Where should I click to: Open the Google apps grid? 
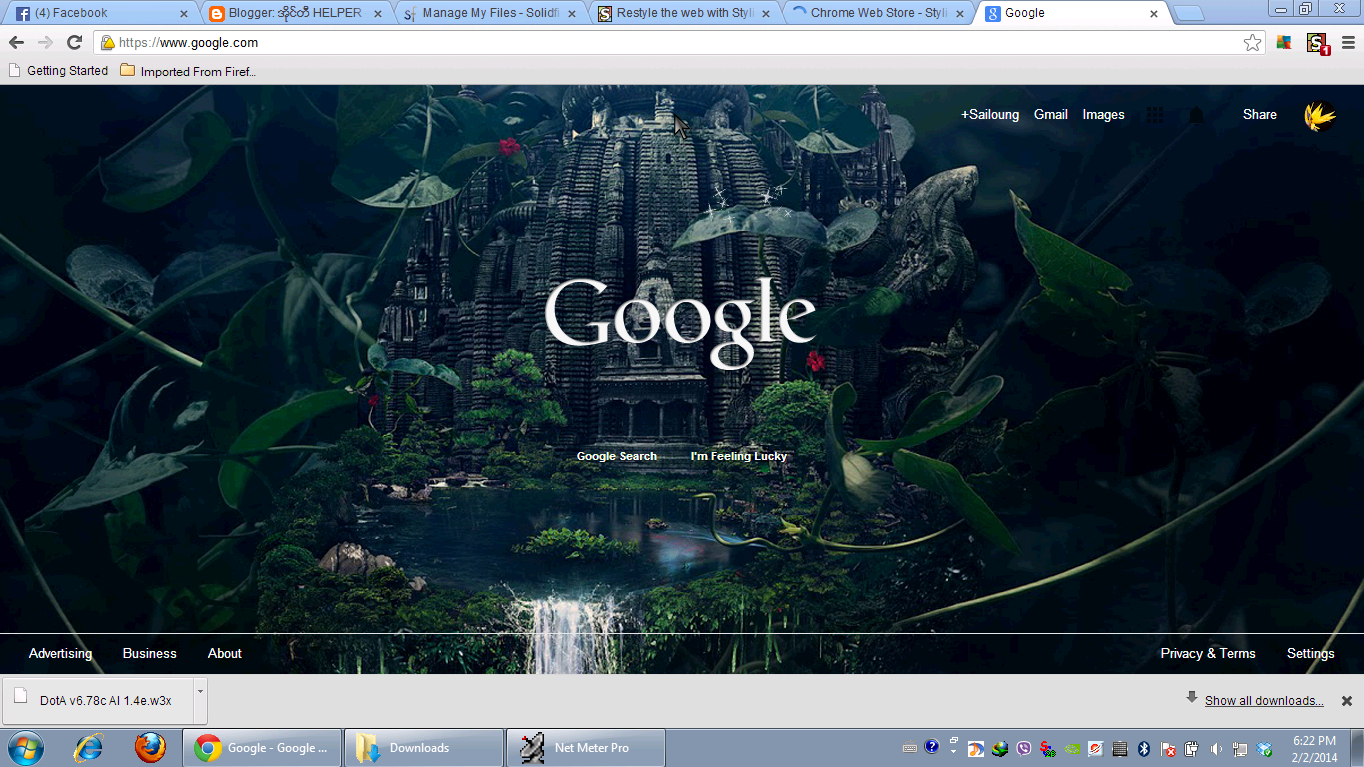(1155, 115)
